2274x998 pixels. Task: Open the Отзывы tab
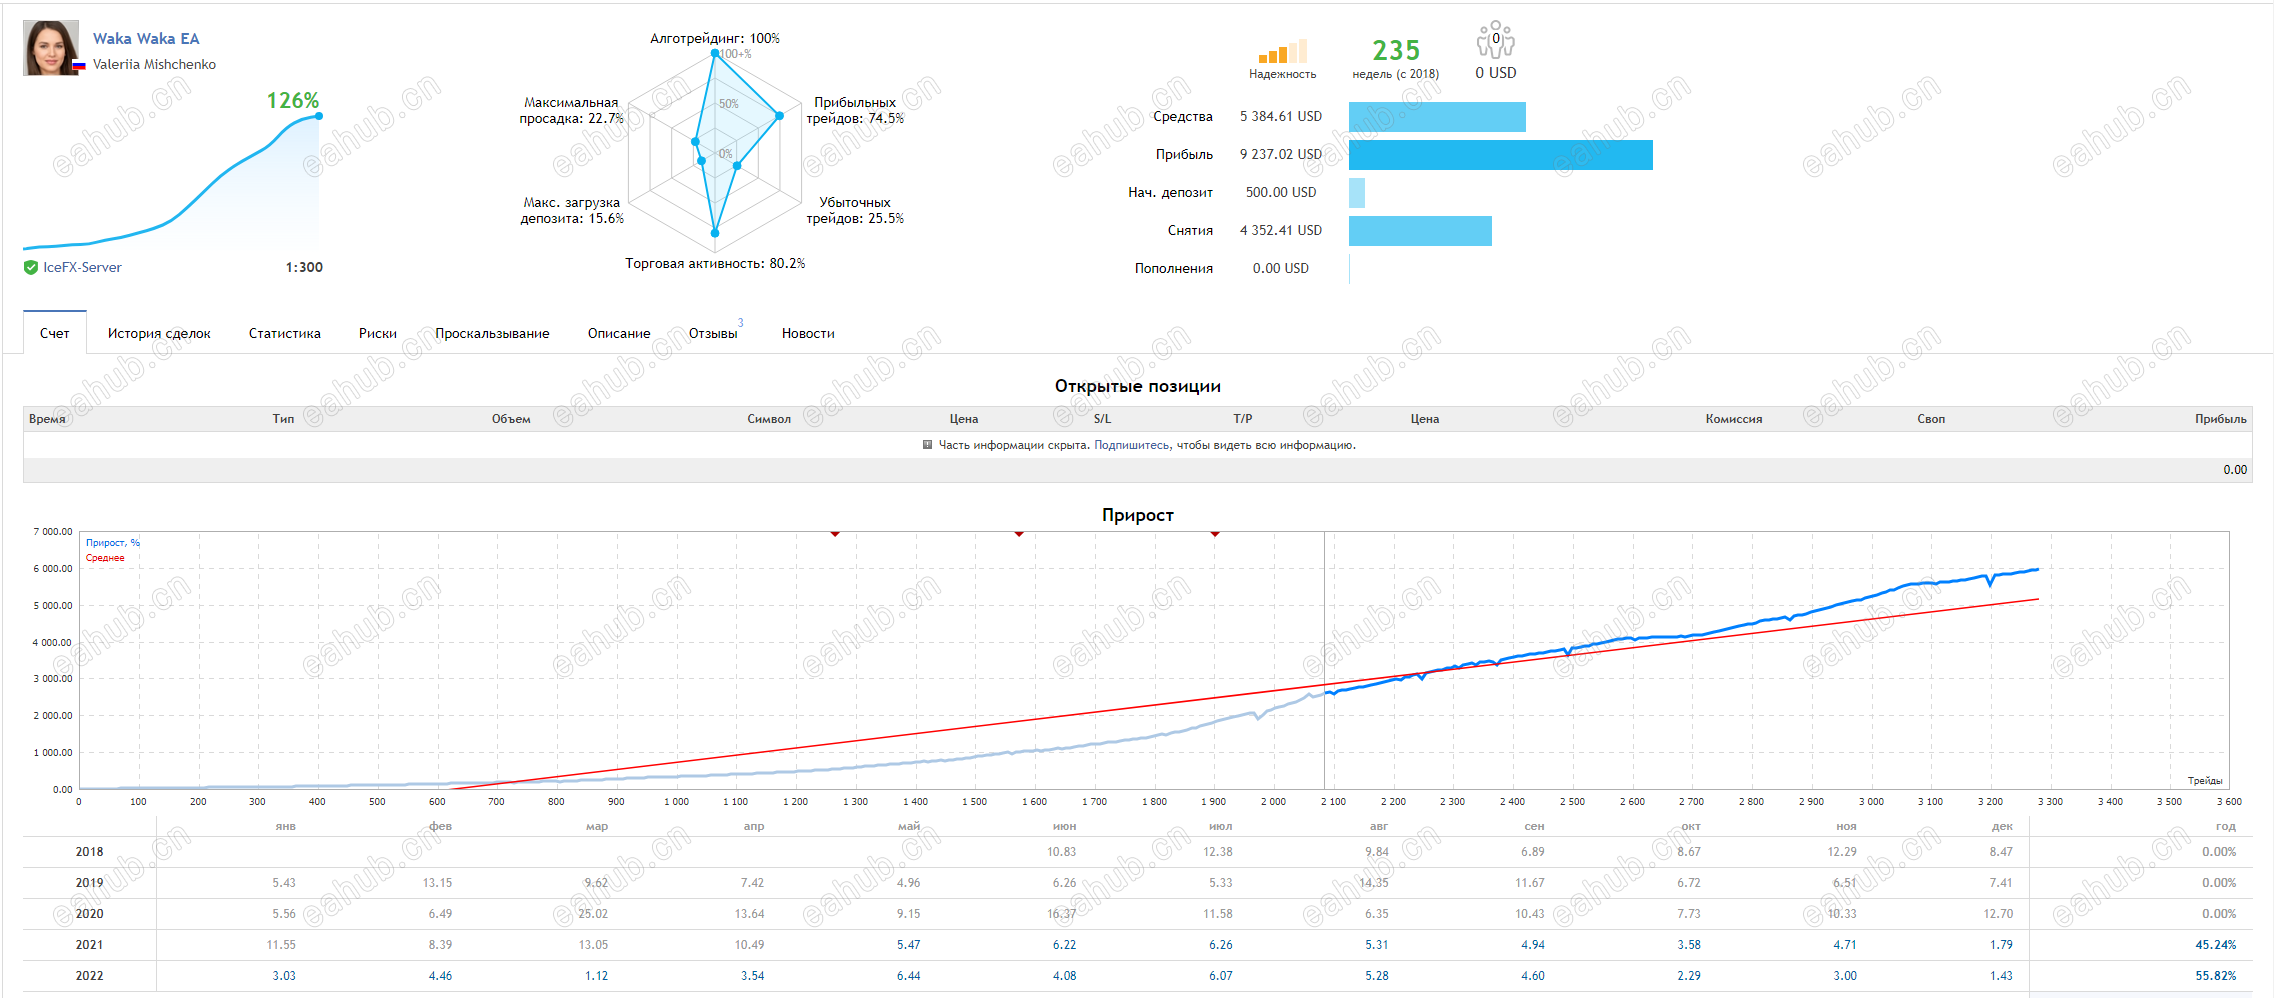click(713, 333)
